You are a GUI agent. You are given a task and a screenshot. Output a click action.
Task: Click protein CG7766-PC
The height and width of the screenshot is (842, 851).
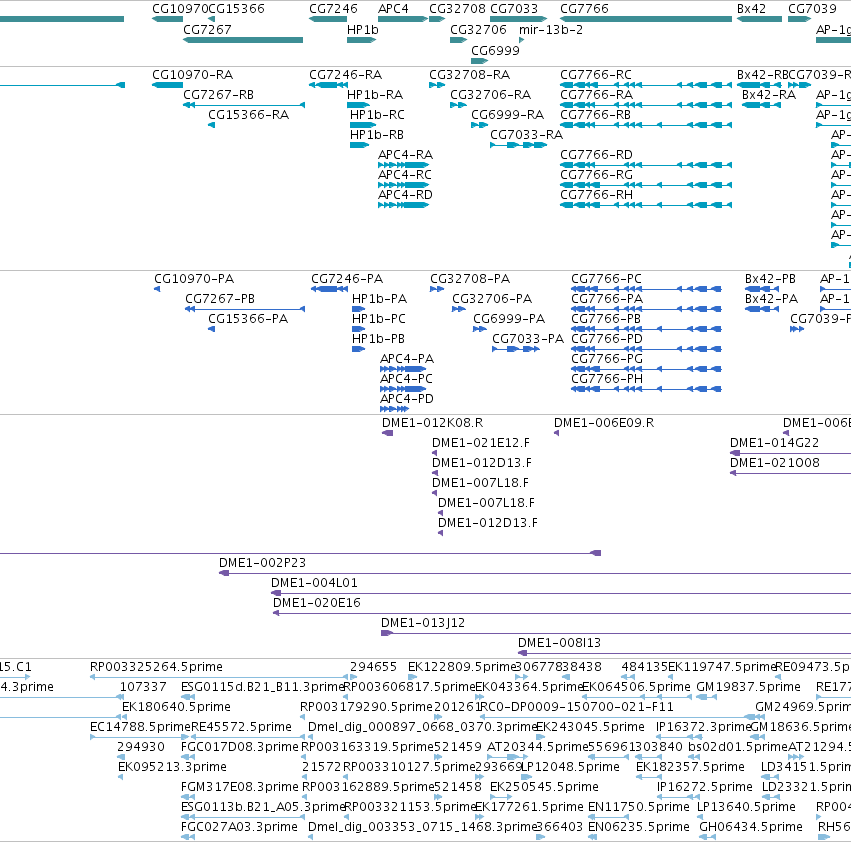(646, 289)
